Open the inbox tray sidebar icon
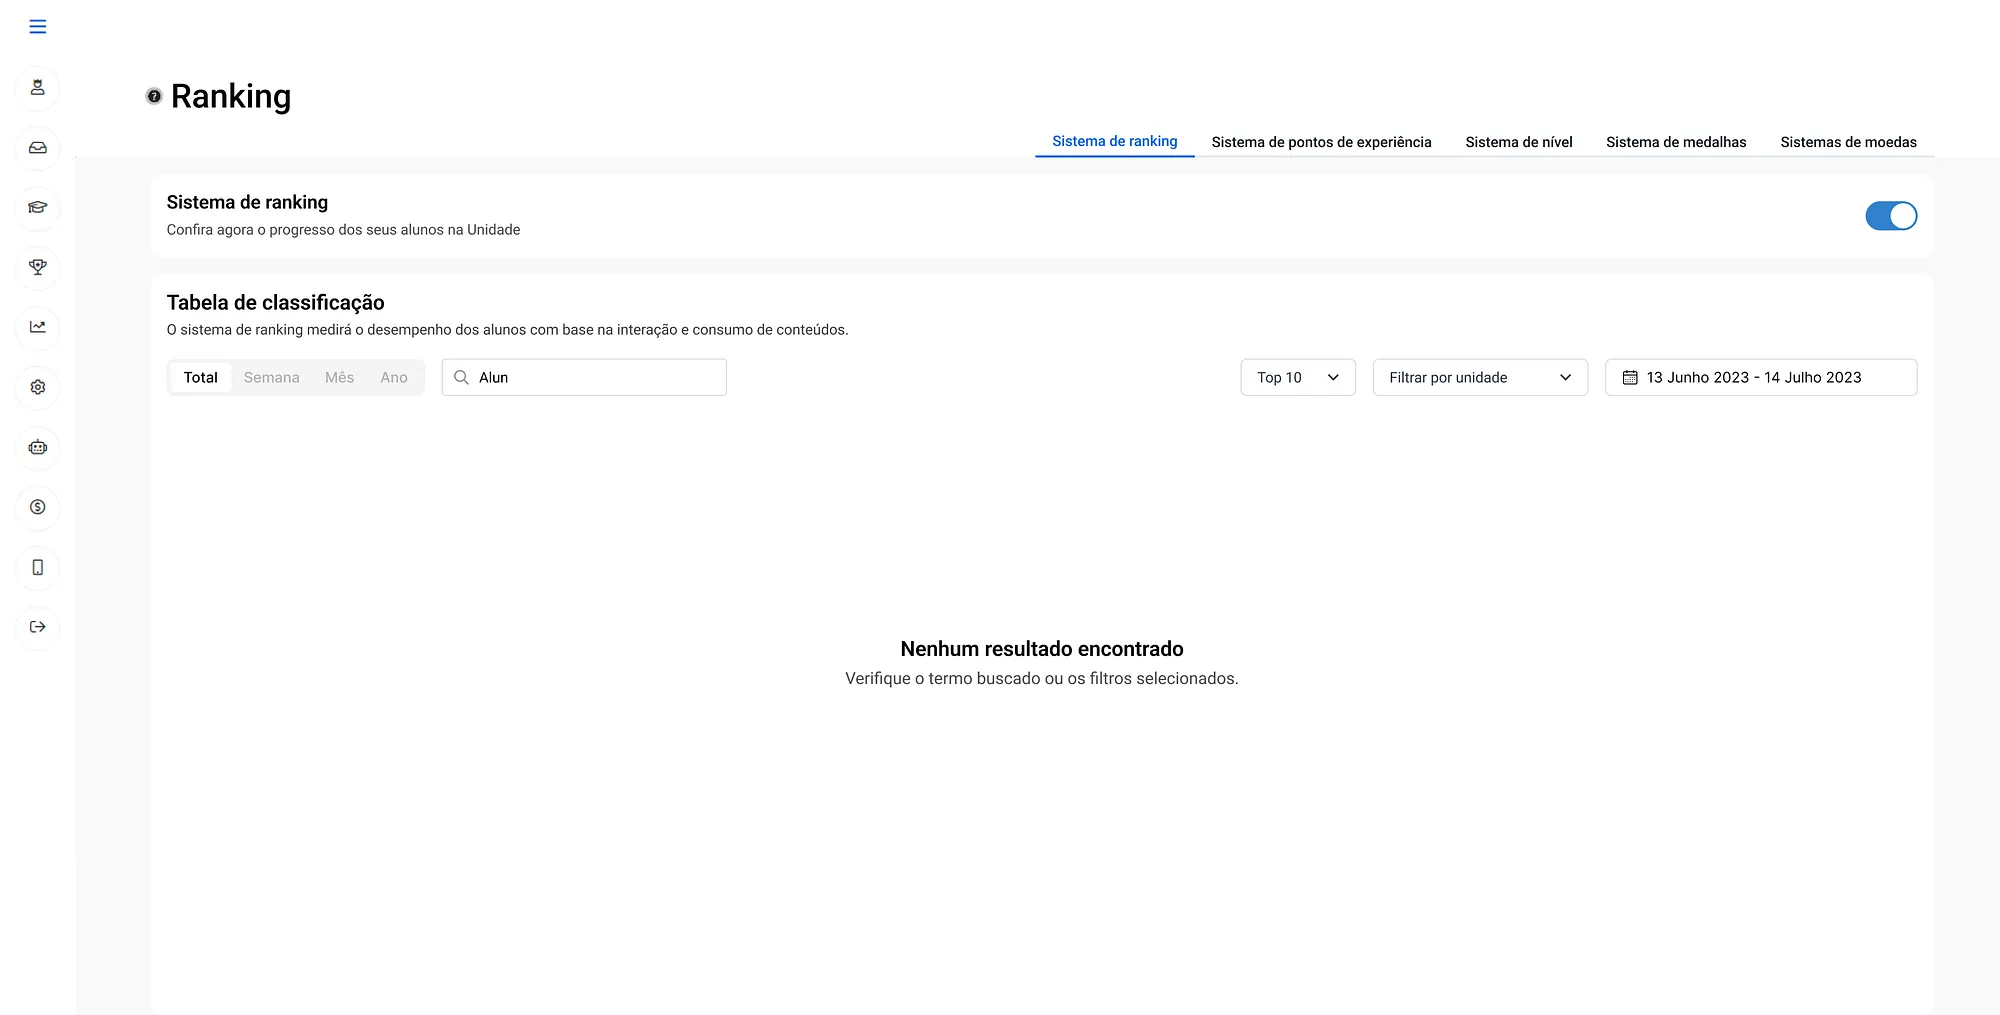This screenshot has width=2000, height=1015. [x=38, y=148]
